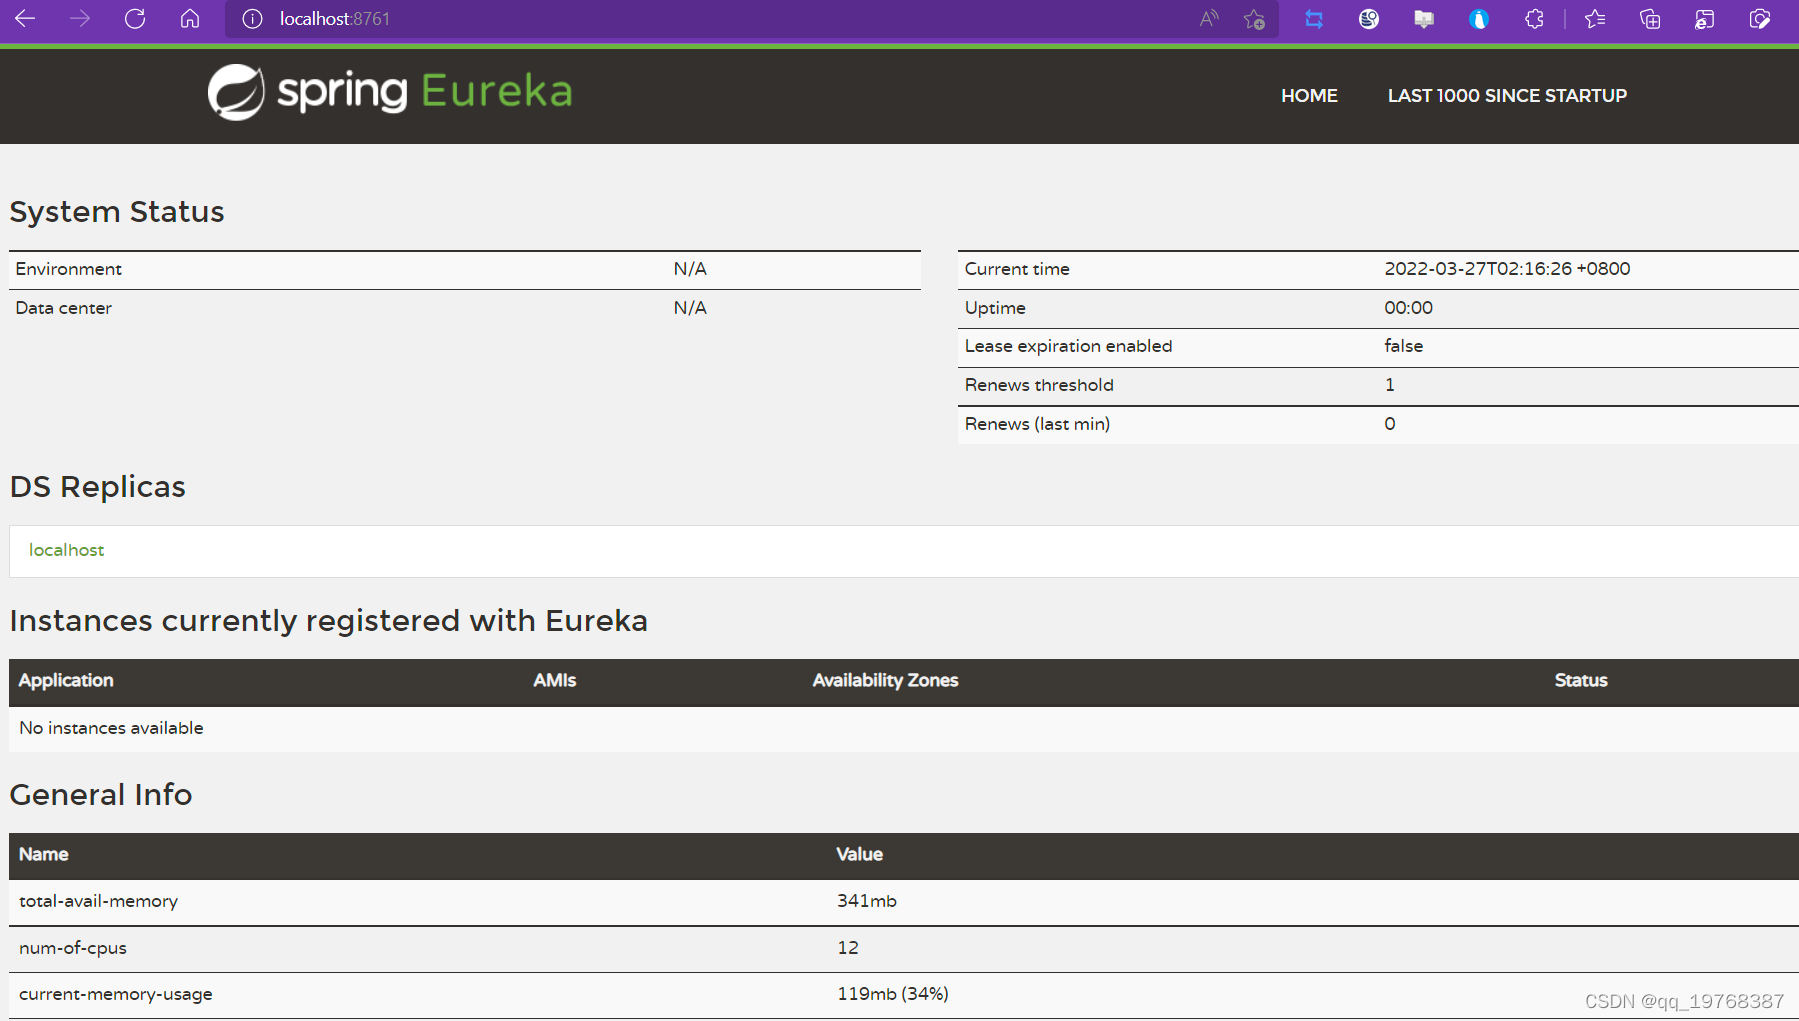
Task: Click the total-avail-memory row name
Action: click(98, 901)
